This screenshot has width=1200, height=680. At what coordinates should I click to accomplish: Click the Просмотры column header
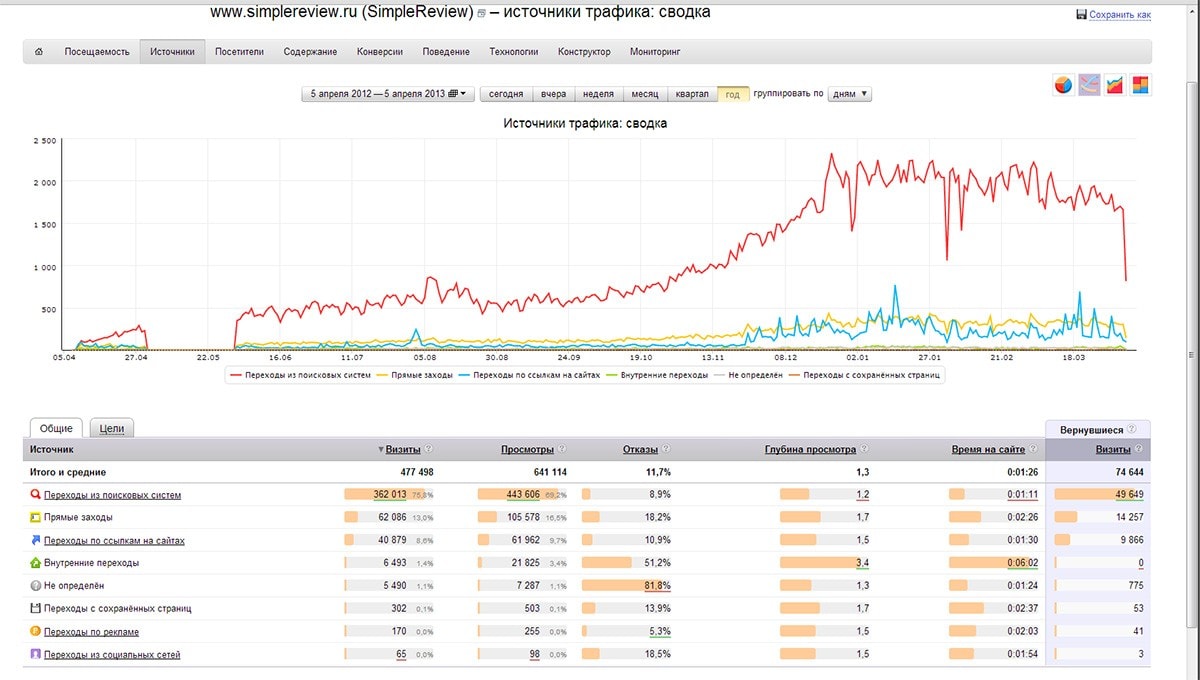tap(527, 450)
